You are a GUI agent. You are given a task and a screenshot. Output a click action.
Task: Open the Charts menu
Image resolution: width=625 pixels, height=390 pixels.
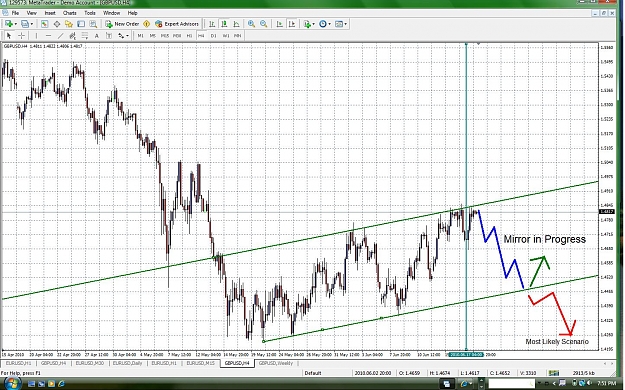click(69, 13)
